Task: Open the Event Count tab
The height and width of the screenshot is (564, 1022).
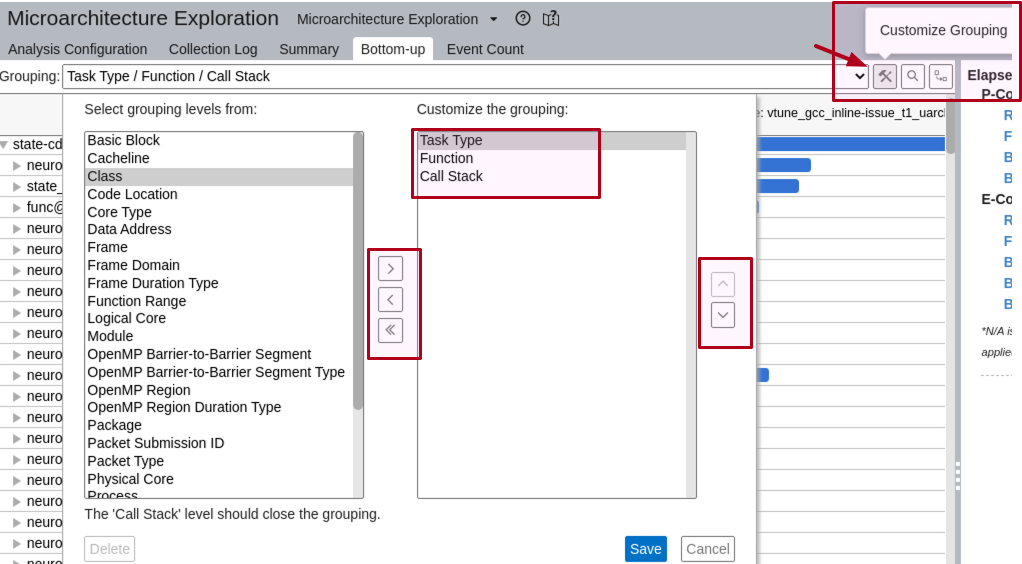Action: tap(485, 49)
